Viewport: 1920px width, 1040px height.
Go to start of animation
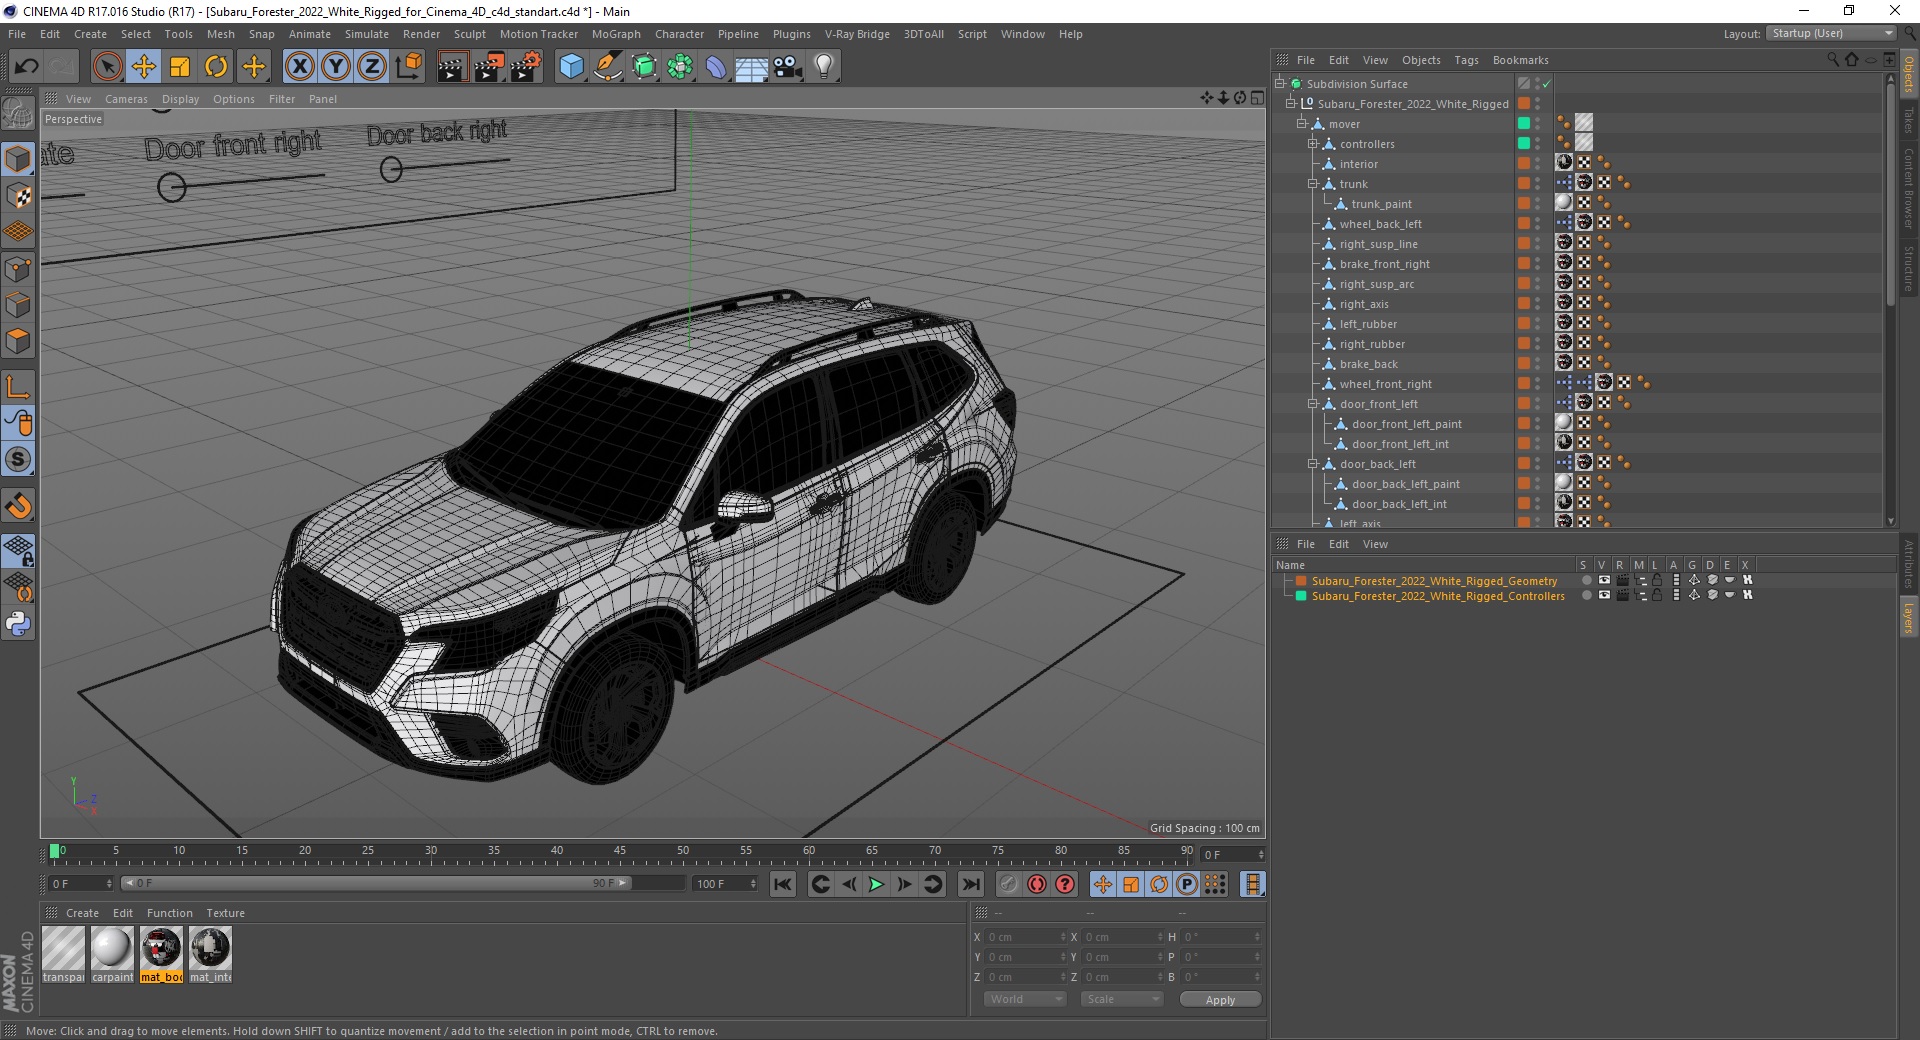[x=783, y=884]
